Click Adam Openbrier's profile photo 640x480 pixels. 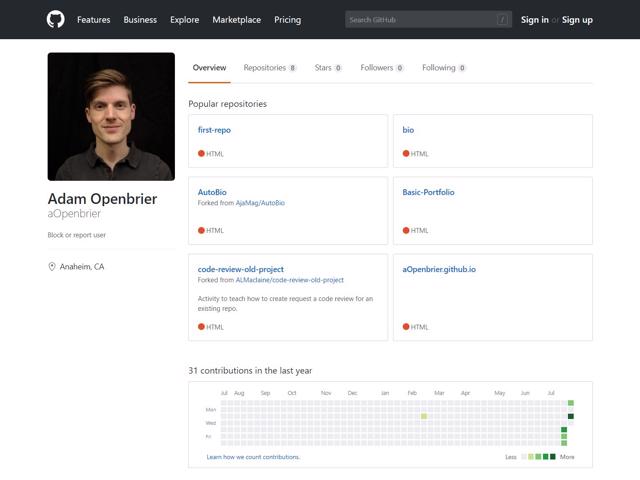tap(111, 116)
